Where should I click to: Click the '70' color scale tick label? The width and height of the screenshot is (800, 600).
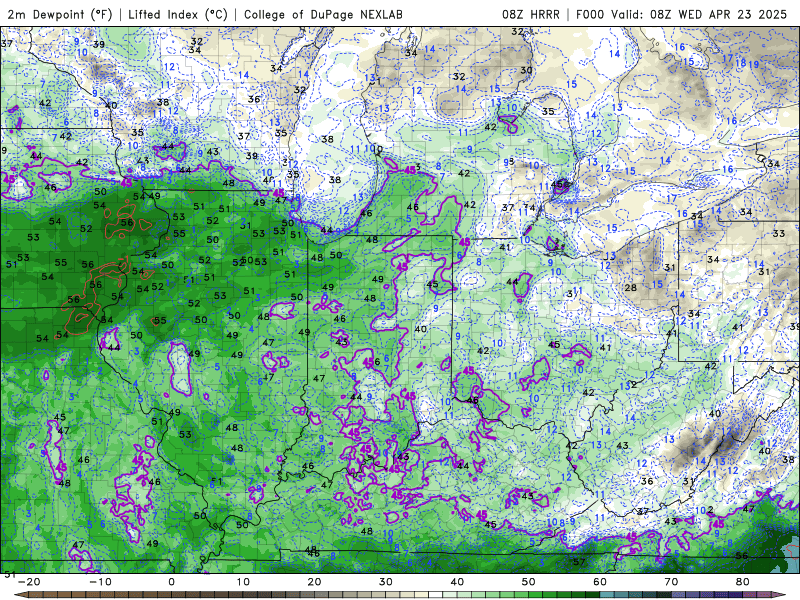pyautogui.click(x=671, y=582)
